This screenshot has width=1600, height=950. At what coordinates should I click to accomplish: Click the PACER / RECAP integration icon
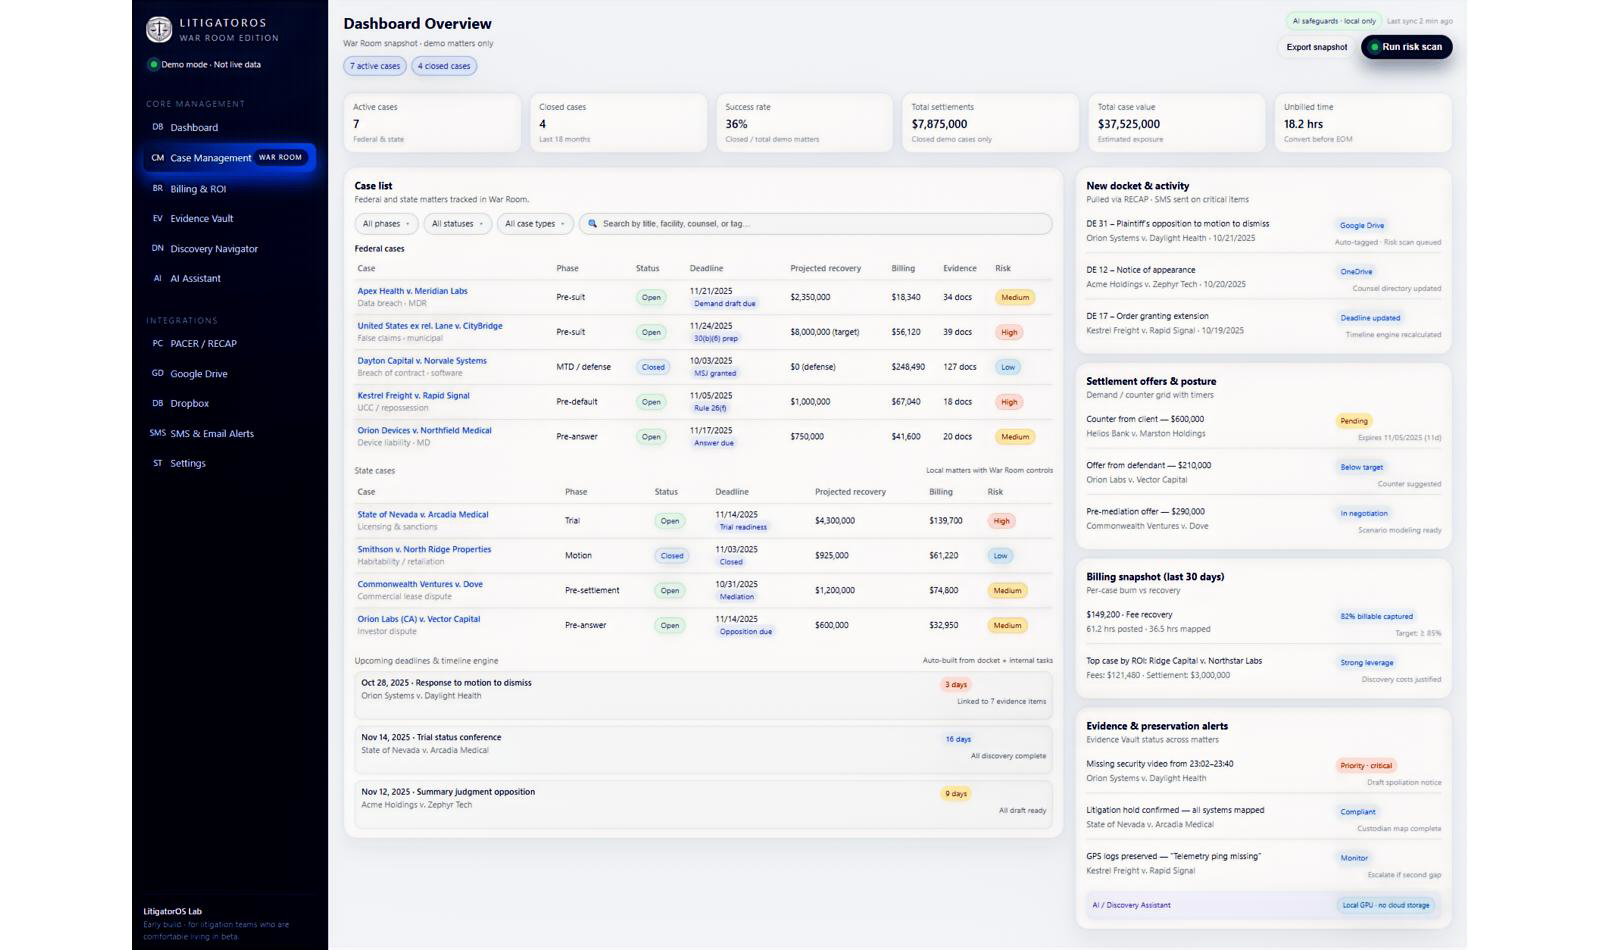(157, 343)
